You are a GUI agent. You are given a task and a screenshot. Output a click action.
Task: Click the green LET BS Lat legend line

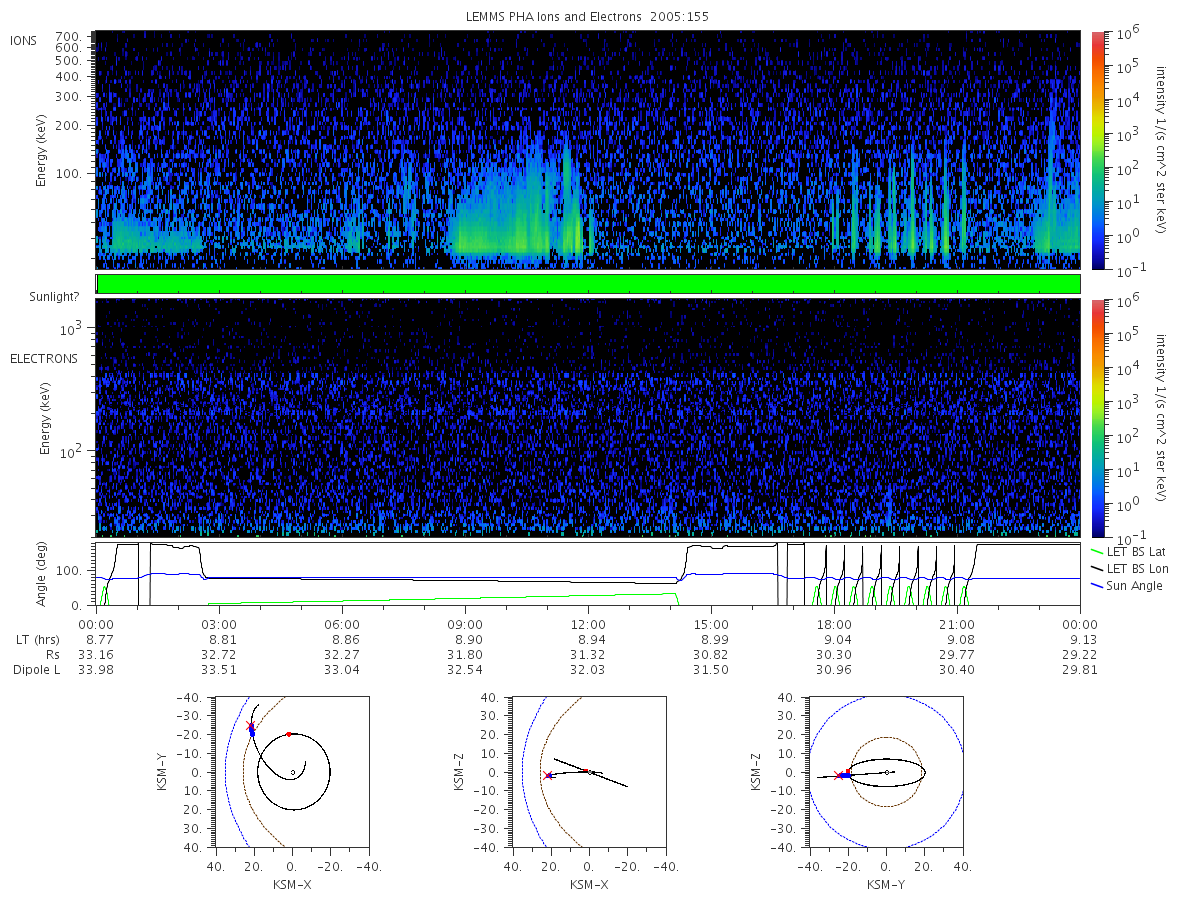[1095, 551]
